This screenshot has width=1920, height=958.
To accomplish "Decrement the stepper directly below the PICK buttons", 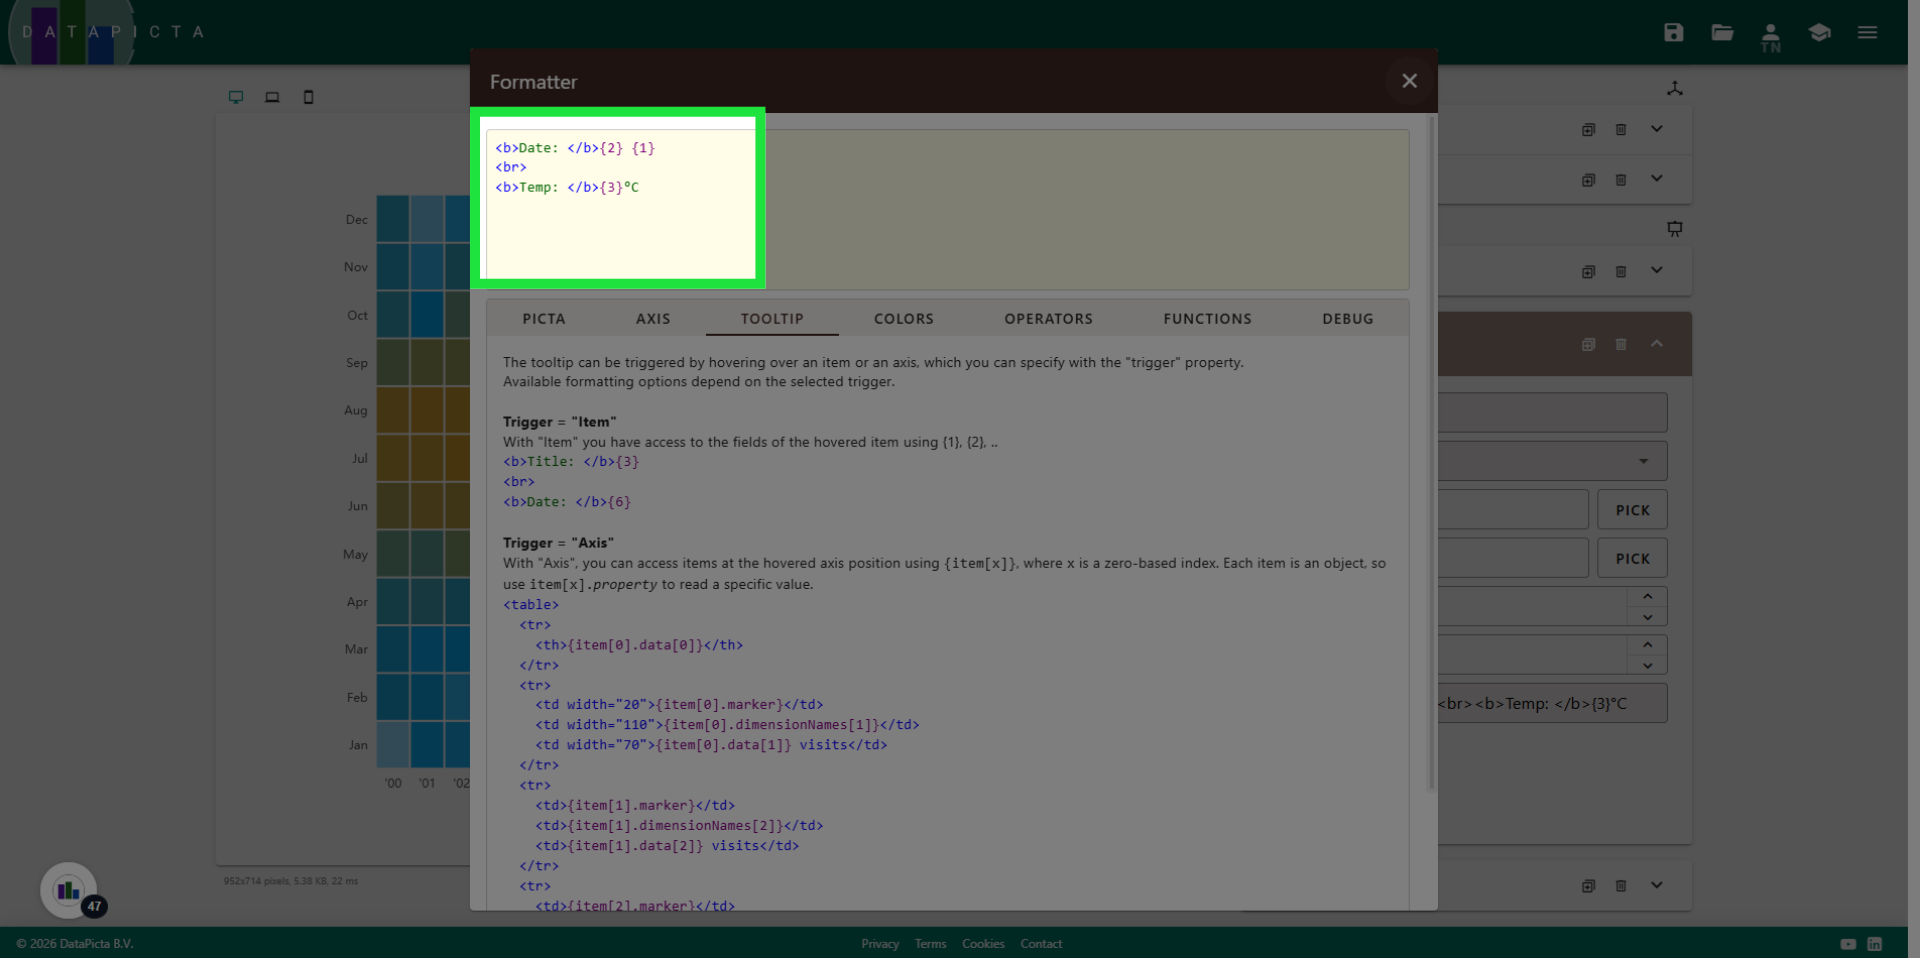I will point(1647,617).
